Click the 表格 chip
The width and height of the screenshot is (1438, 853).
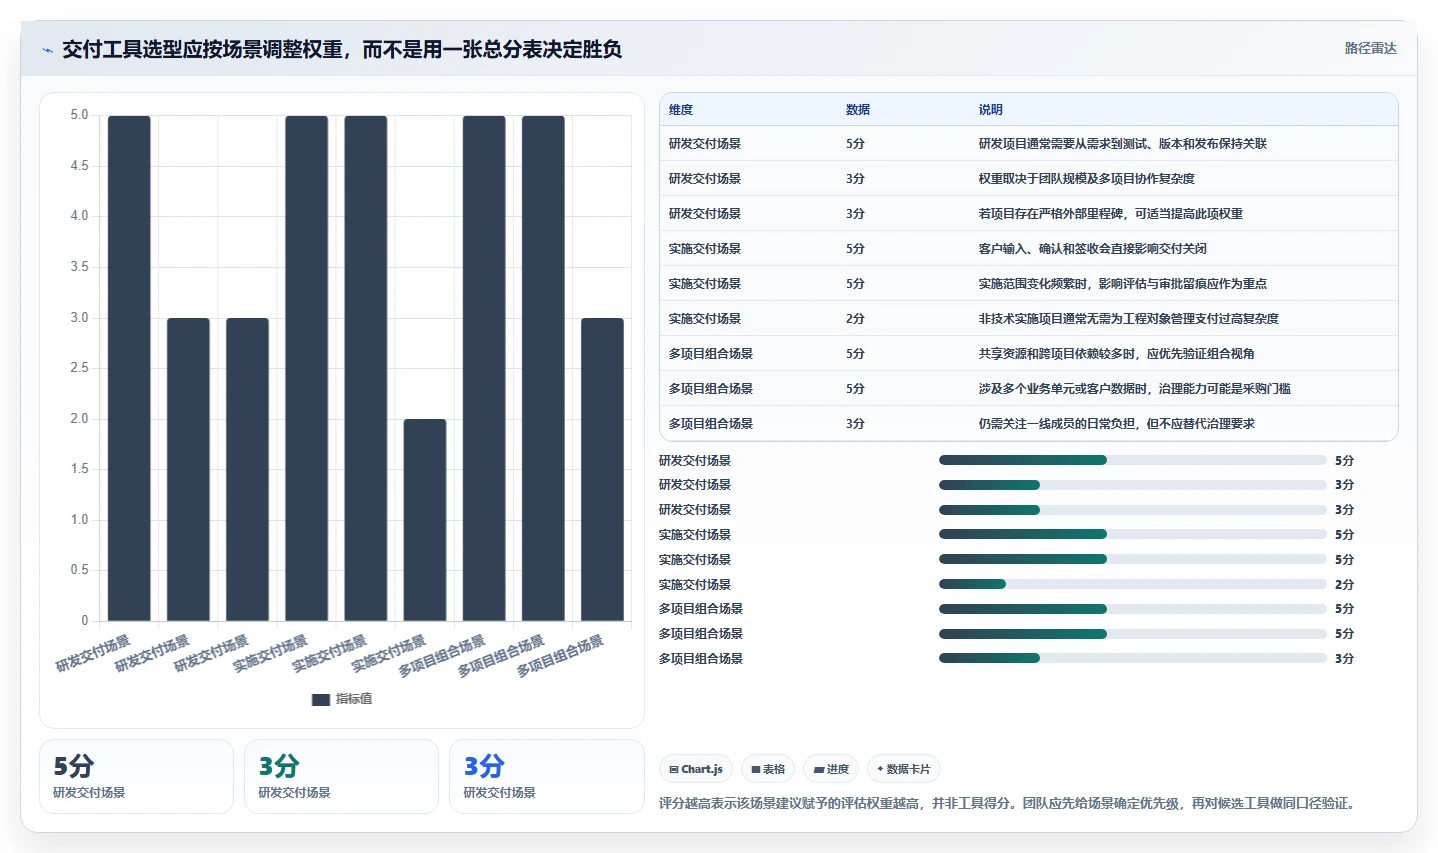(x=768, y=769)
